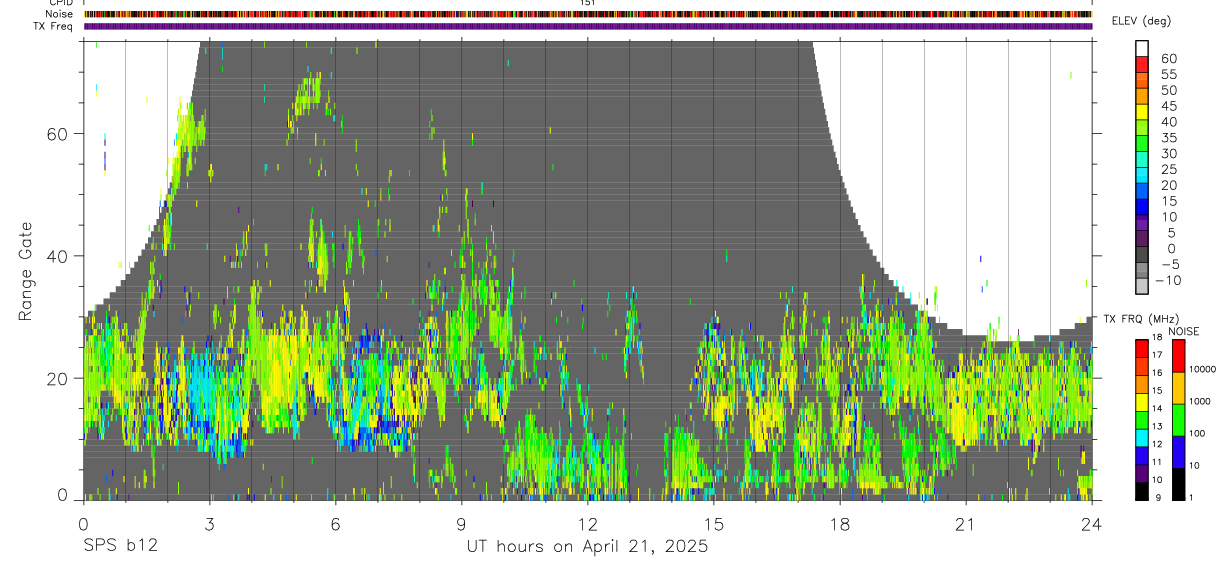Click the '18' label on TX FRQ scale

point(1157,337)
